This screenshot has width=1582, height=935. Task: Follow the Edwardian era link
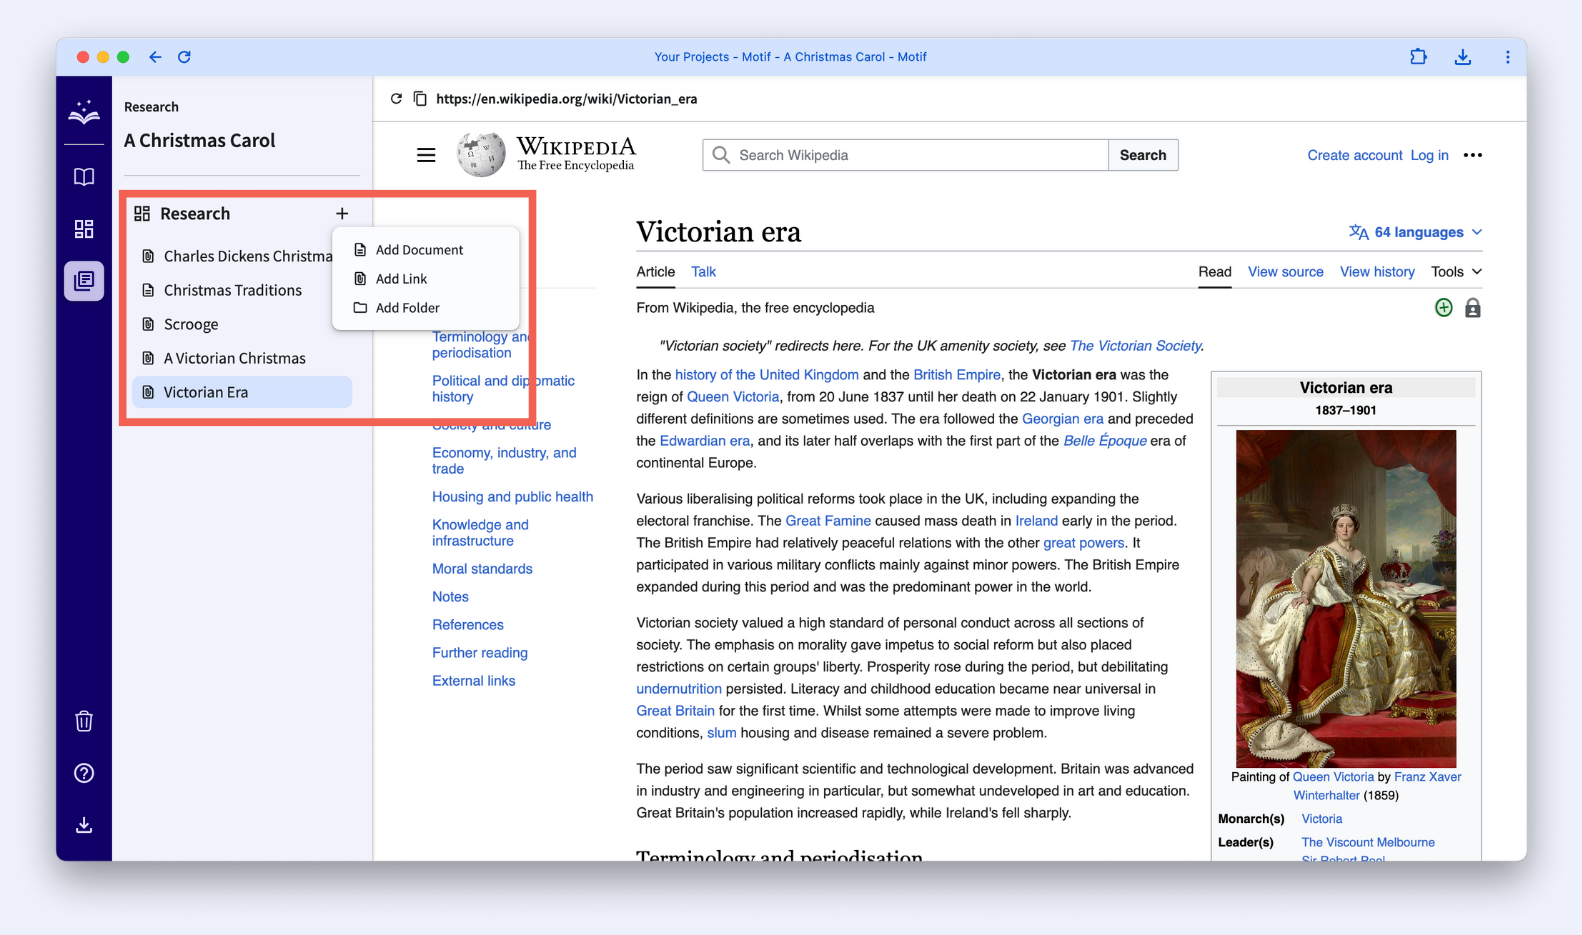click(705, 441)
